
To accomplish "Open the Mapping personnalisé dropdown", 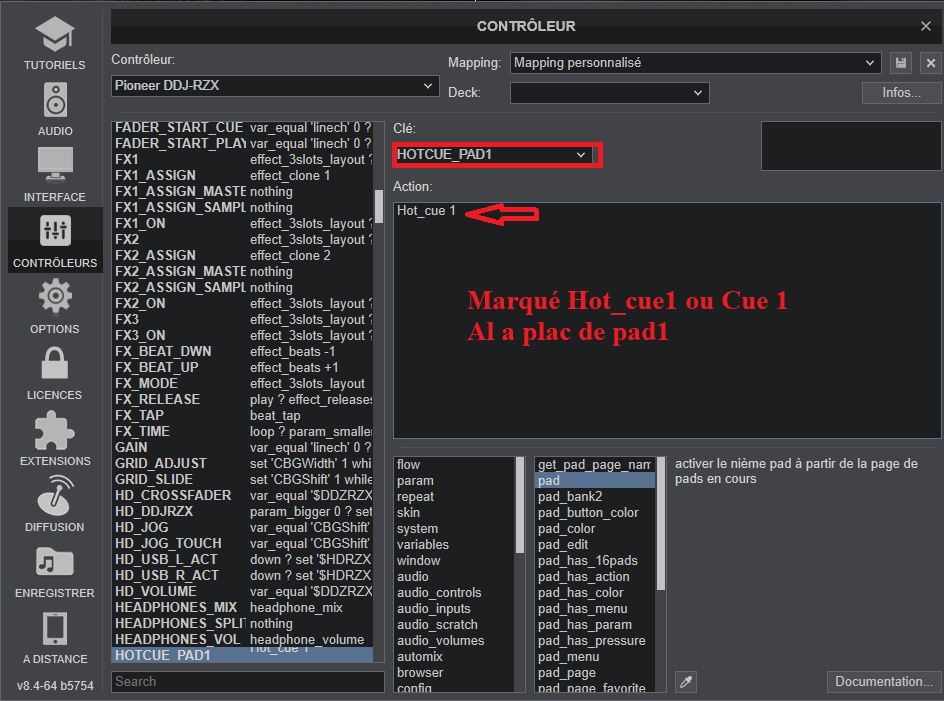I will pyautogui.click(x=695, y=63).
